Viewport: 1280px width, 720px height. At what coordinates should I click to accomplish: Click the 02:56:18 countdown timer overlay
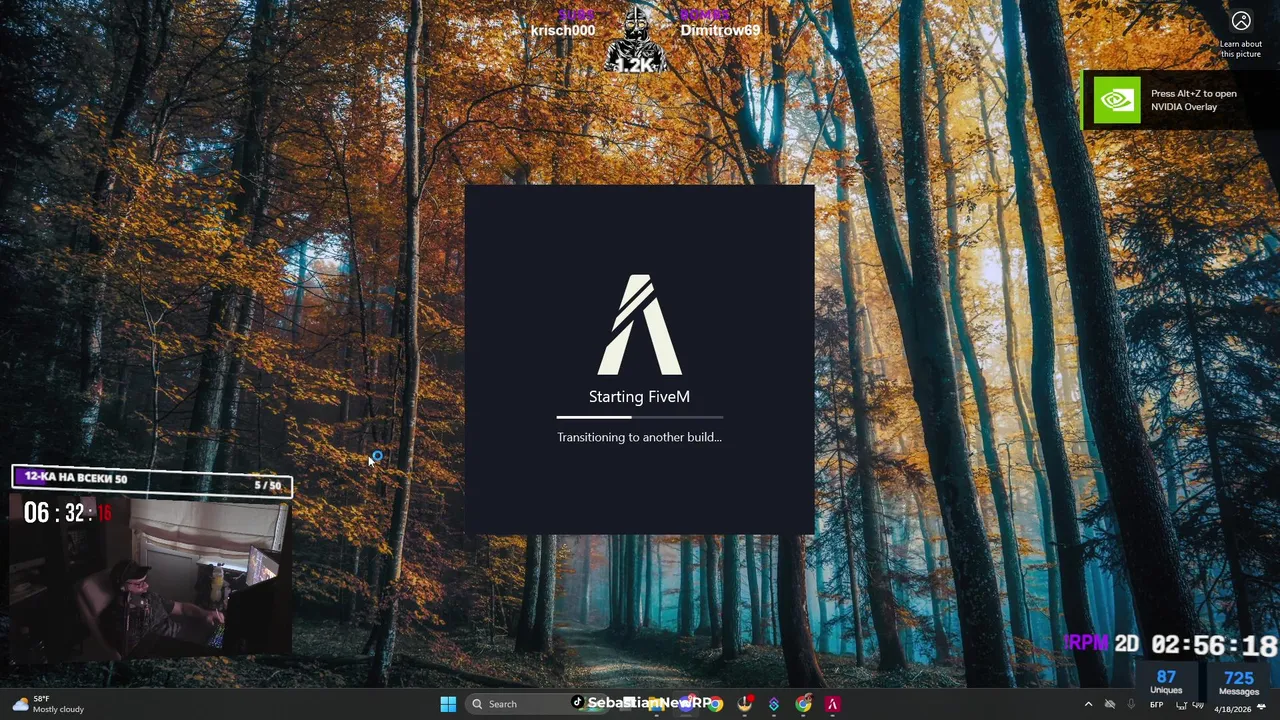pyautogui.click(x=1214, y=645)
